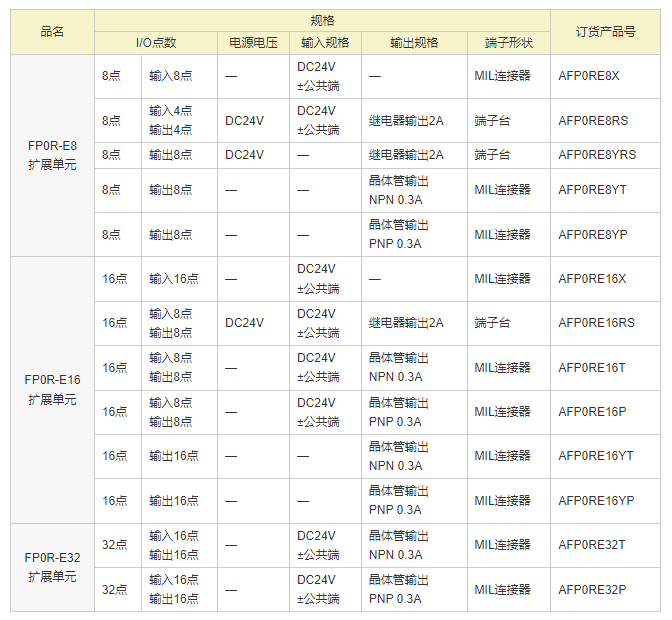
Task: Click 端子台 in AFP0RE16RS row
Action: (492, 323)
